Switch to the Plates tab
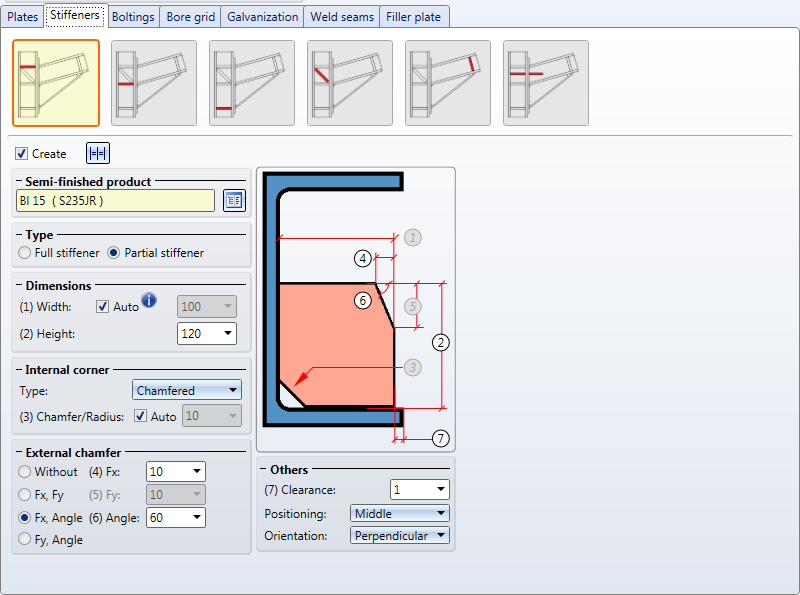The image size is (800, 595). 22,17
